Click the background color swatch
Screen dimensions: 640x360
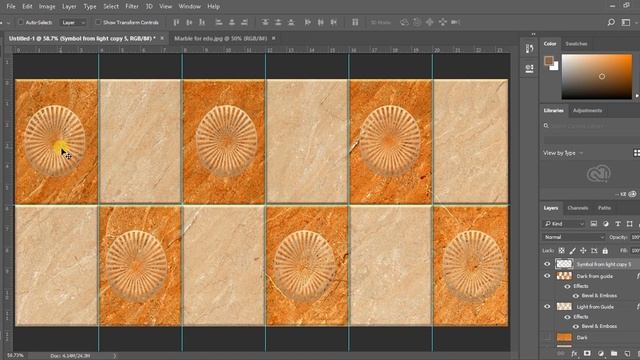click(554, 66)
